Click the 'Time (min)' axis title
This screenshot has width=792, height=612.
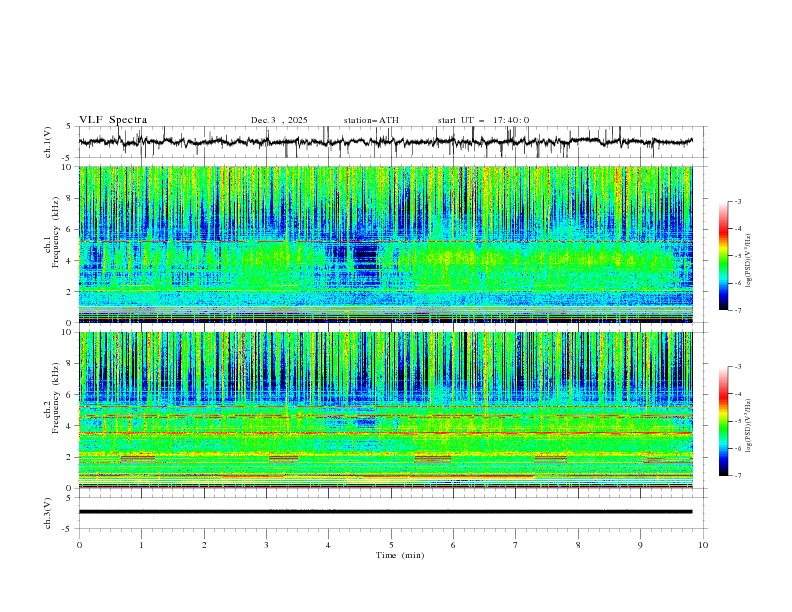click(x=400, y=555)
